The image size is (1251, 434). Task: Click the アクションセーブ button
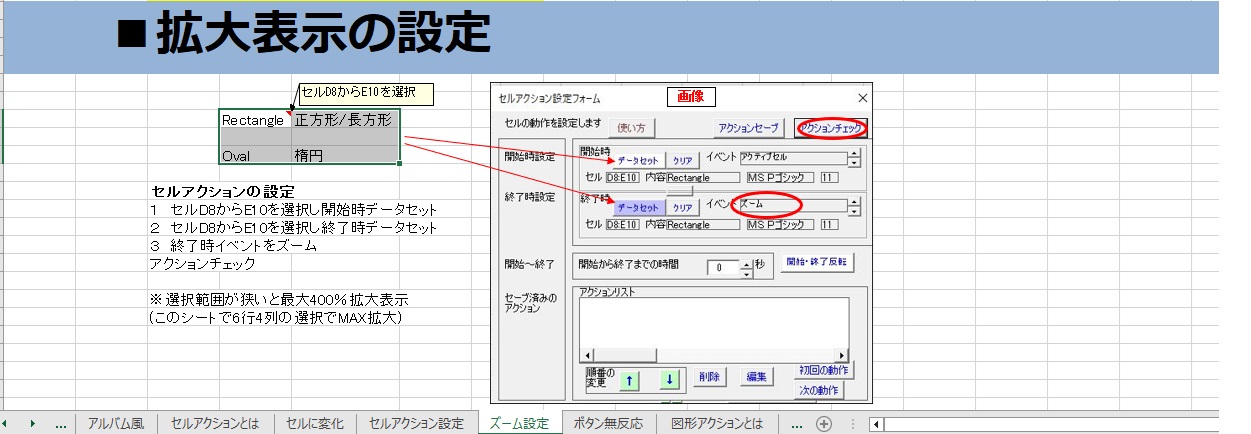(749, 128)
